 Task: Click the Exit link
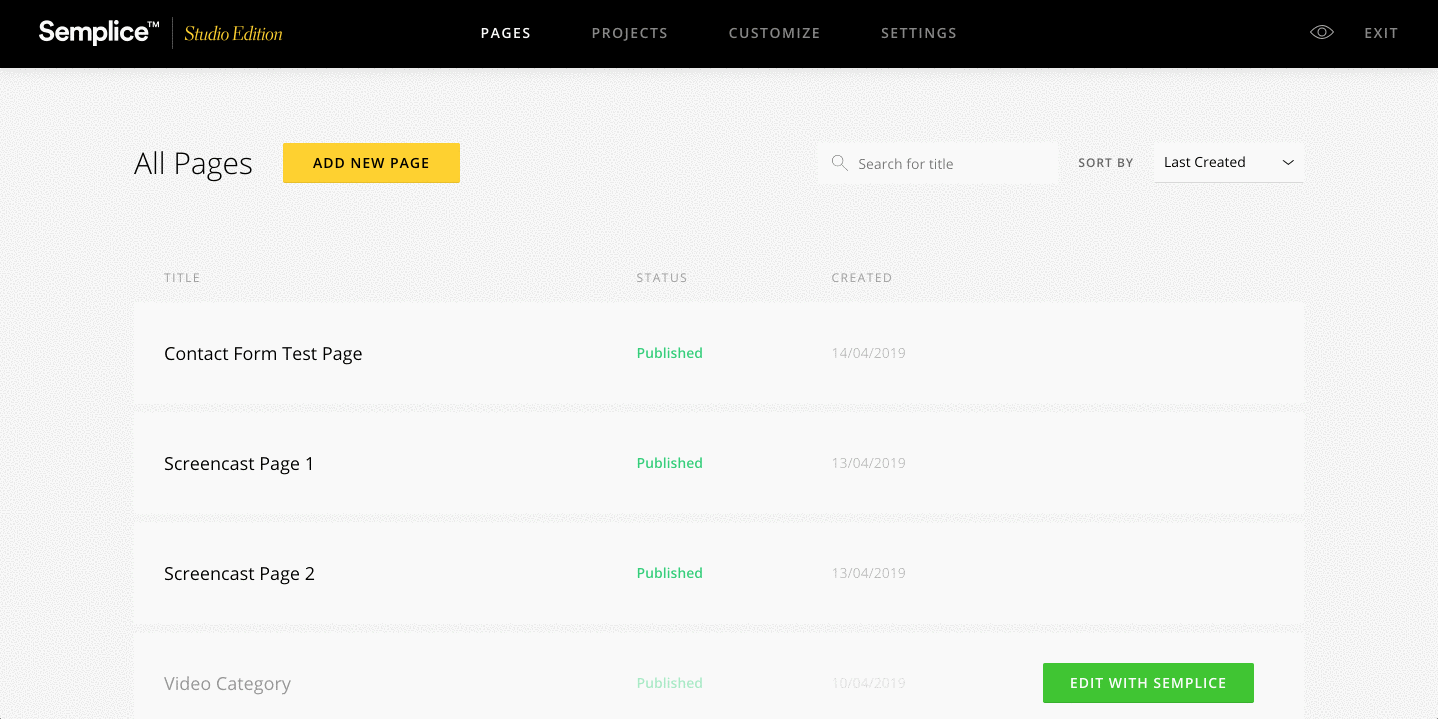point(1381,33)
